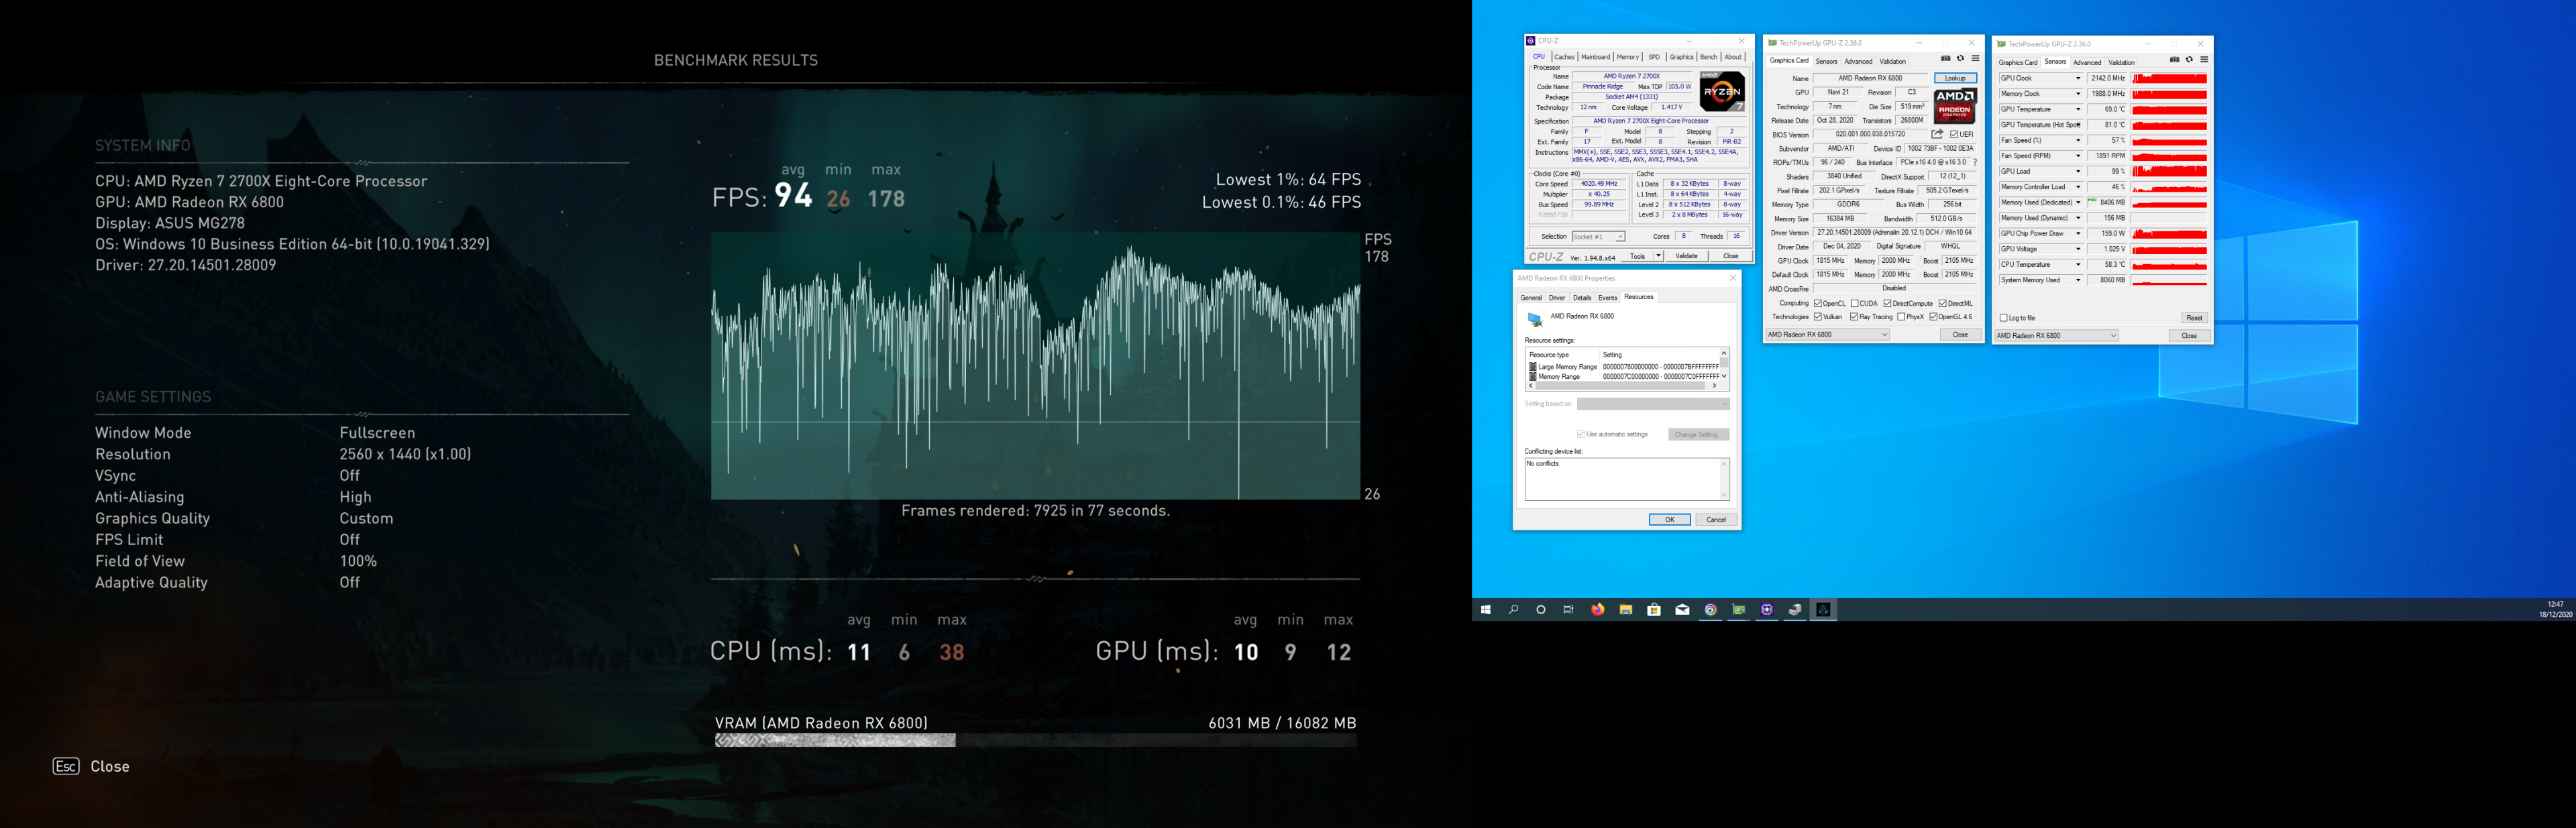Click the screenshot camera icon in Sensors window
Screen dimensions: 2576x828
coord(2174,60)
